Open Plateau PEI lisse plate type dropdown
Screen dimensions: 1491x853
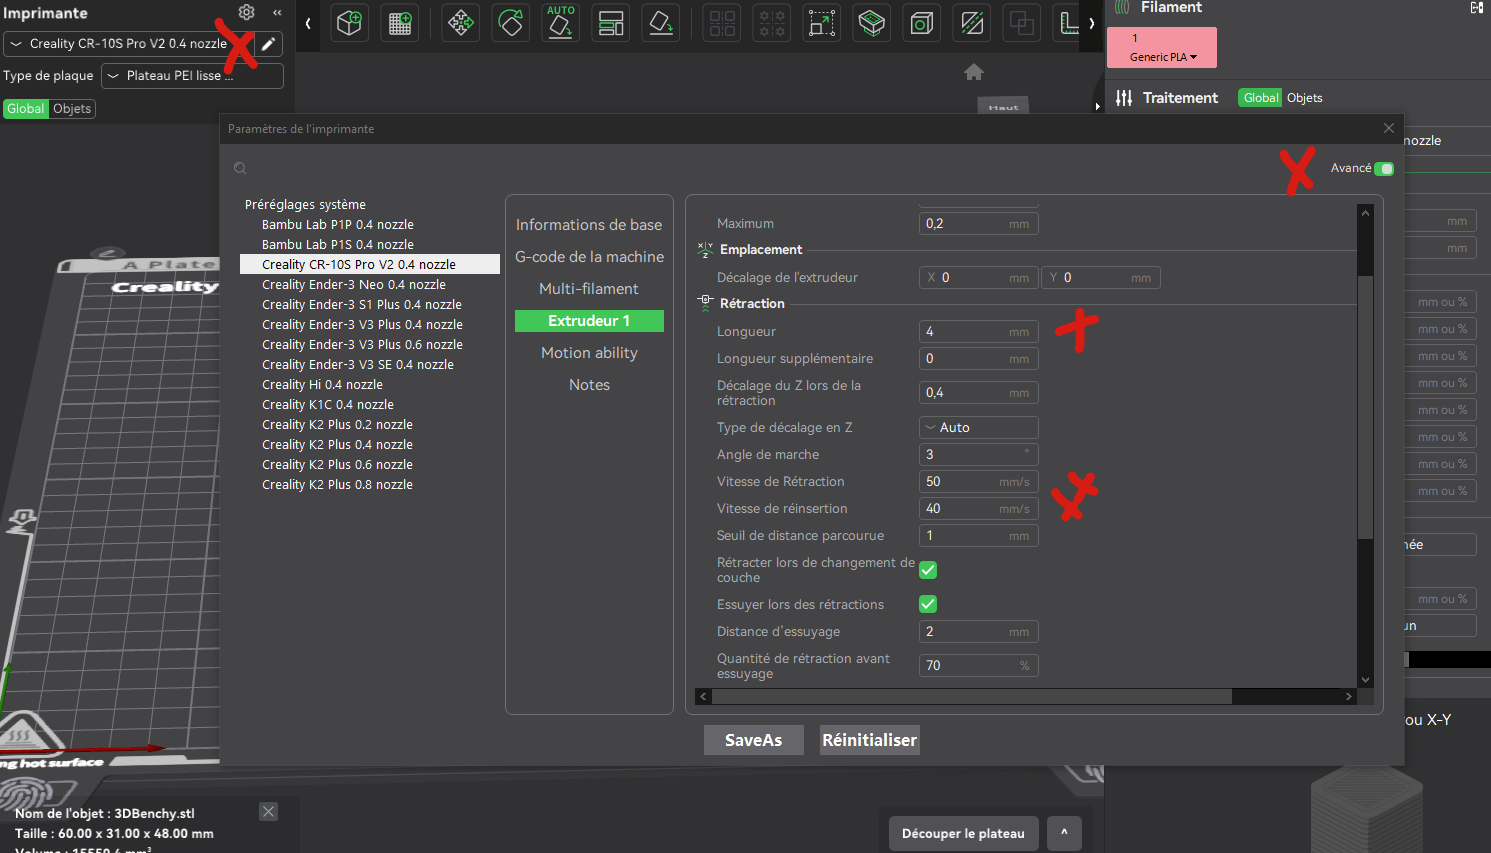click(192, 76)
